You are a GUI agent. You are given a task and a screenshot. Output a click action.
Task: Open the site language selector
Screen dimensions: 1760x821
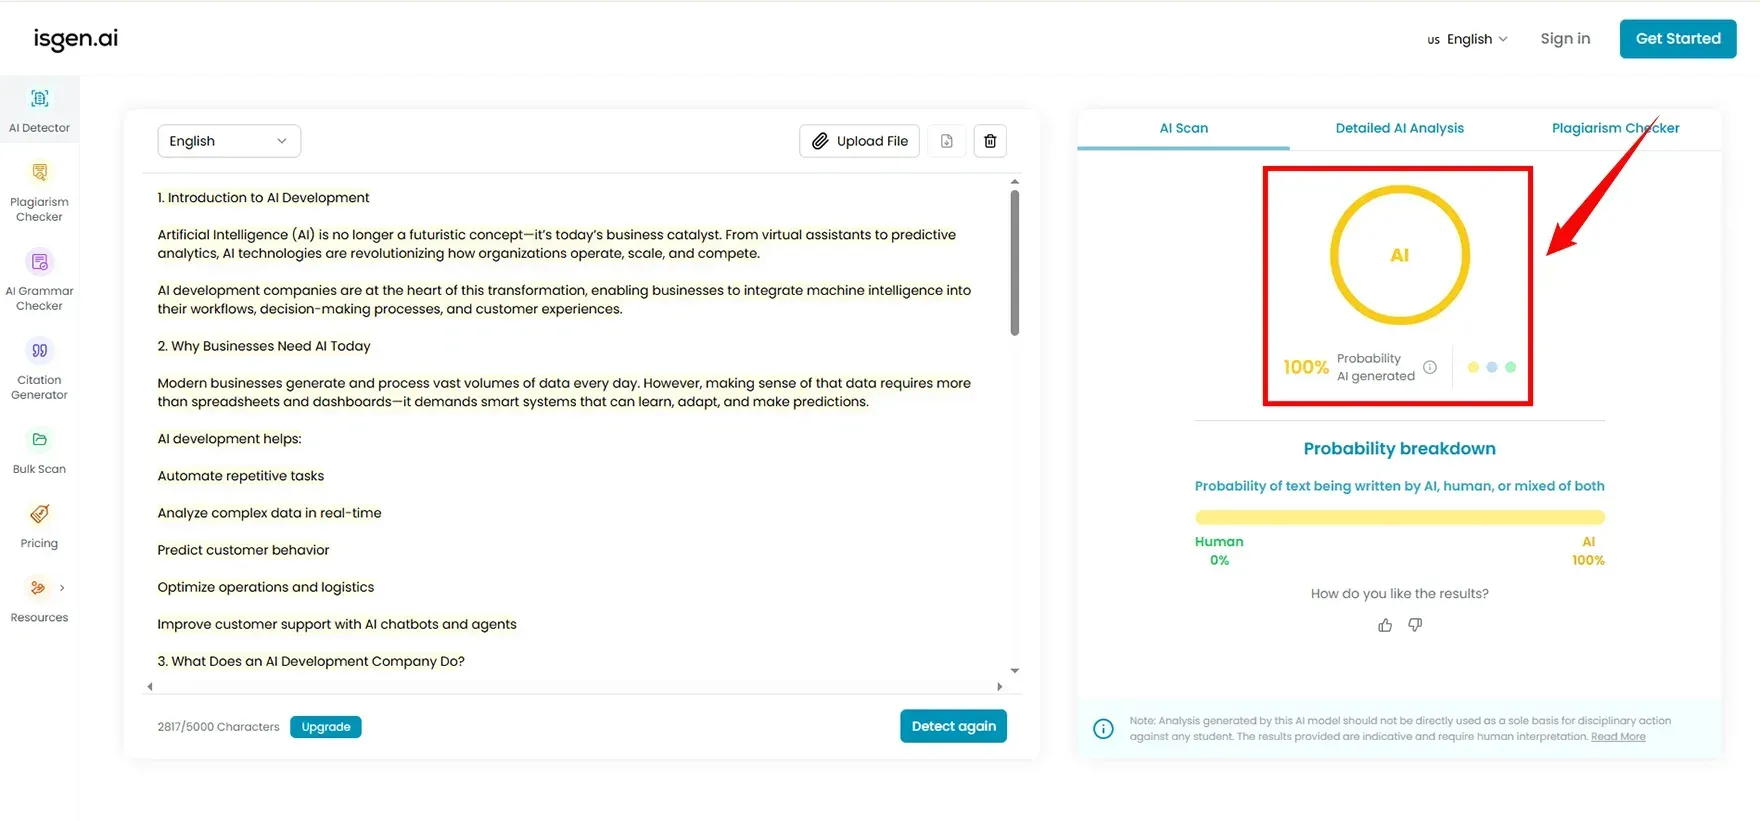[x=1467, y=39]
